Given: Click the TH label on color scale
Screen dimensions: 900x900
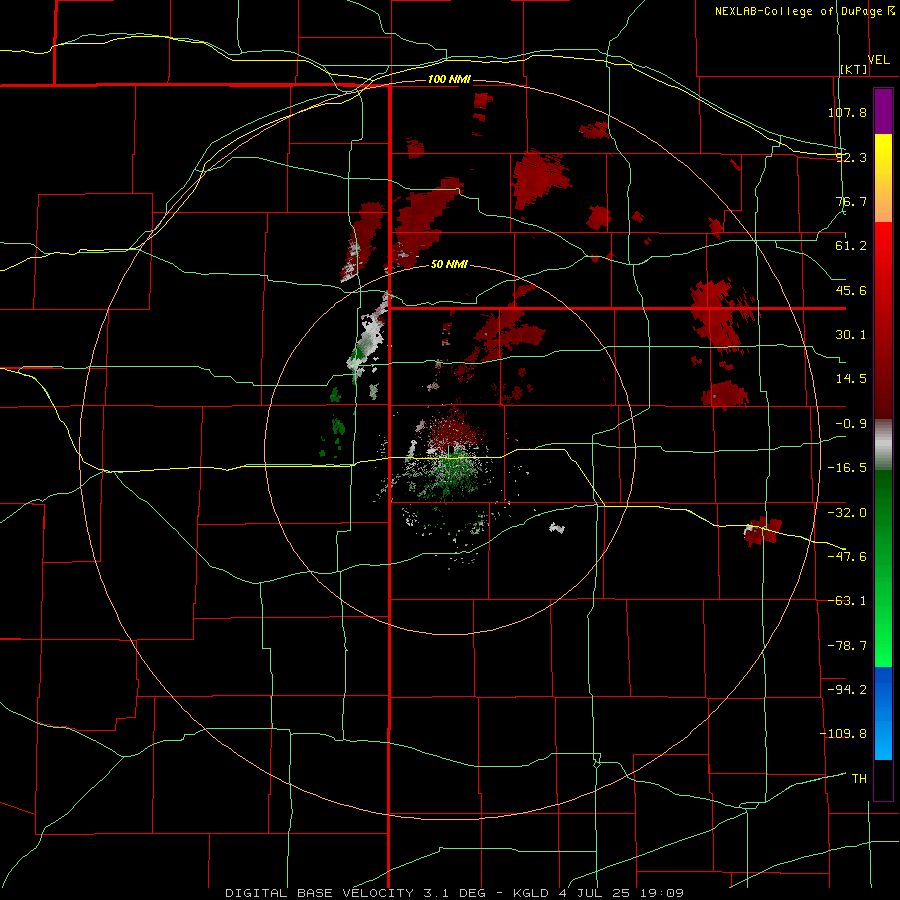Looking at the screenshot, I should (x=859, y=778).
